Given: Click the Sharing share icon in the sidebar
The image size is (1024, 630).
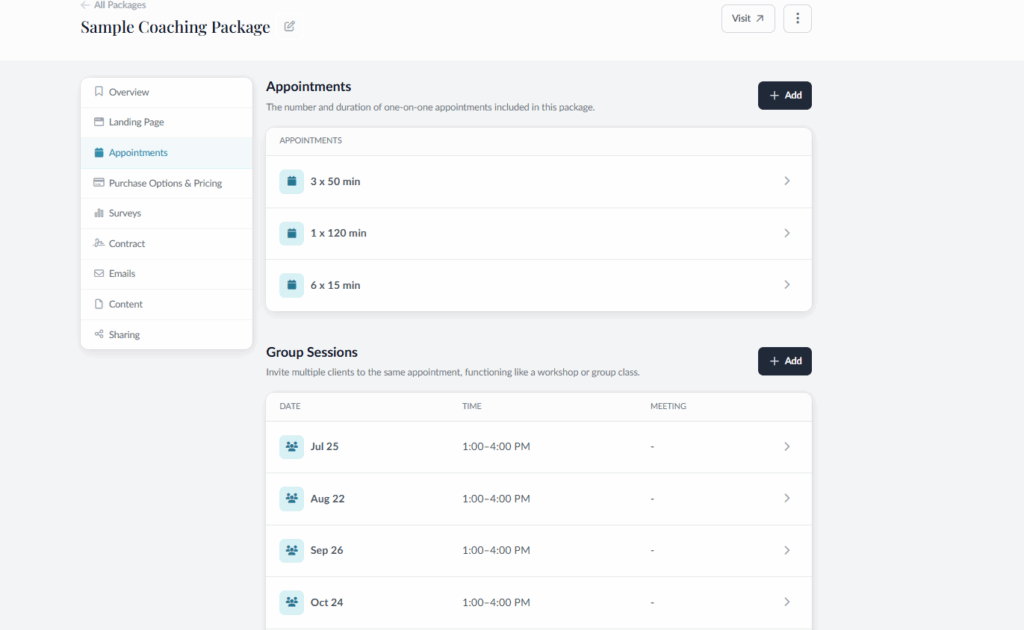Looking at the screenshot, I should click(99, 334).
